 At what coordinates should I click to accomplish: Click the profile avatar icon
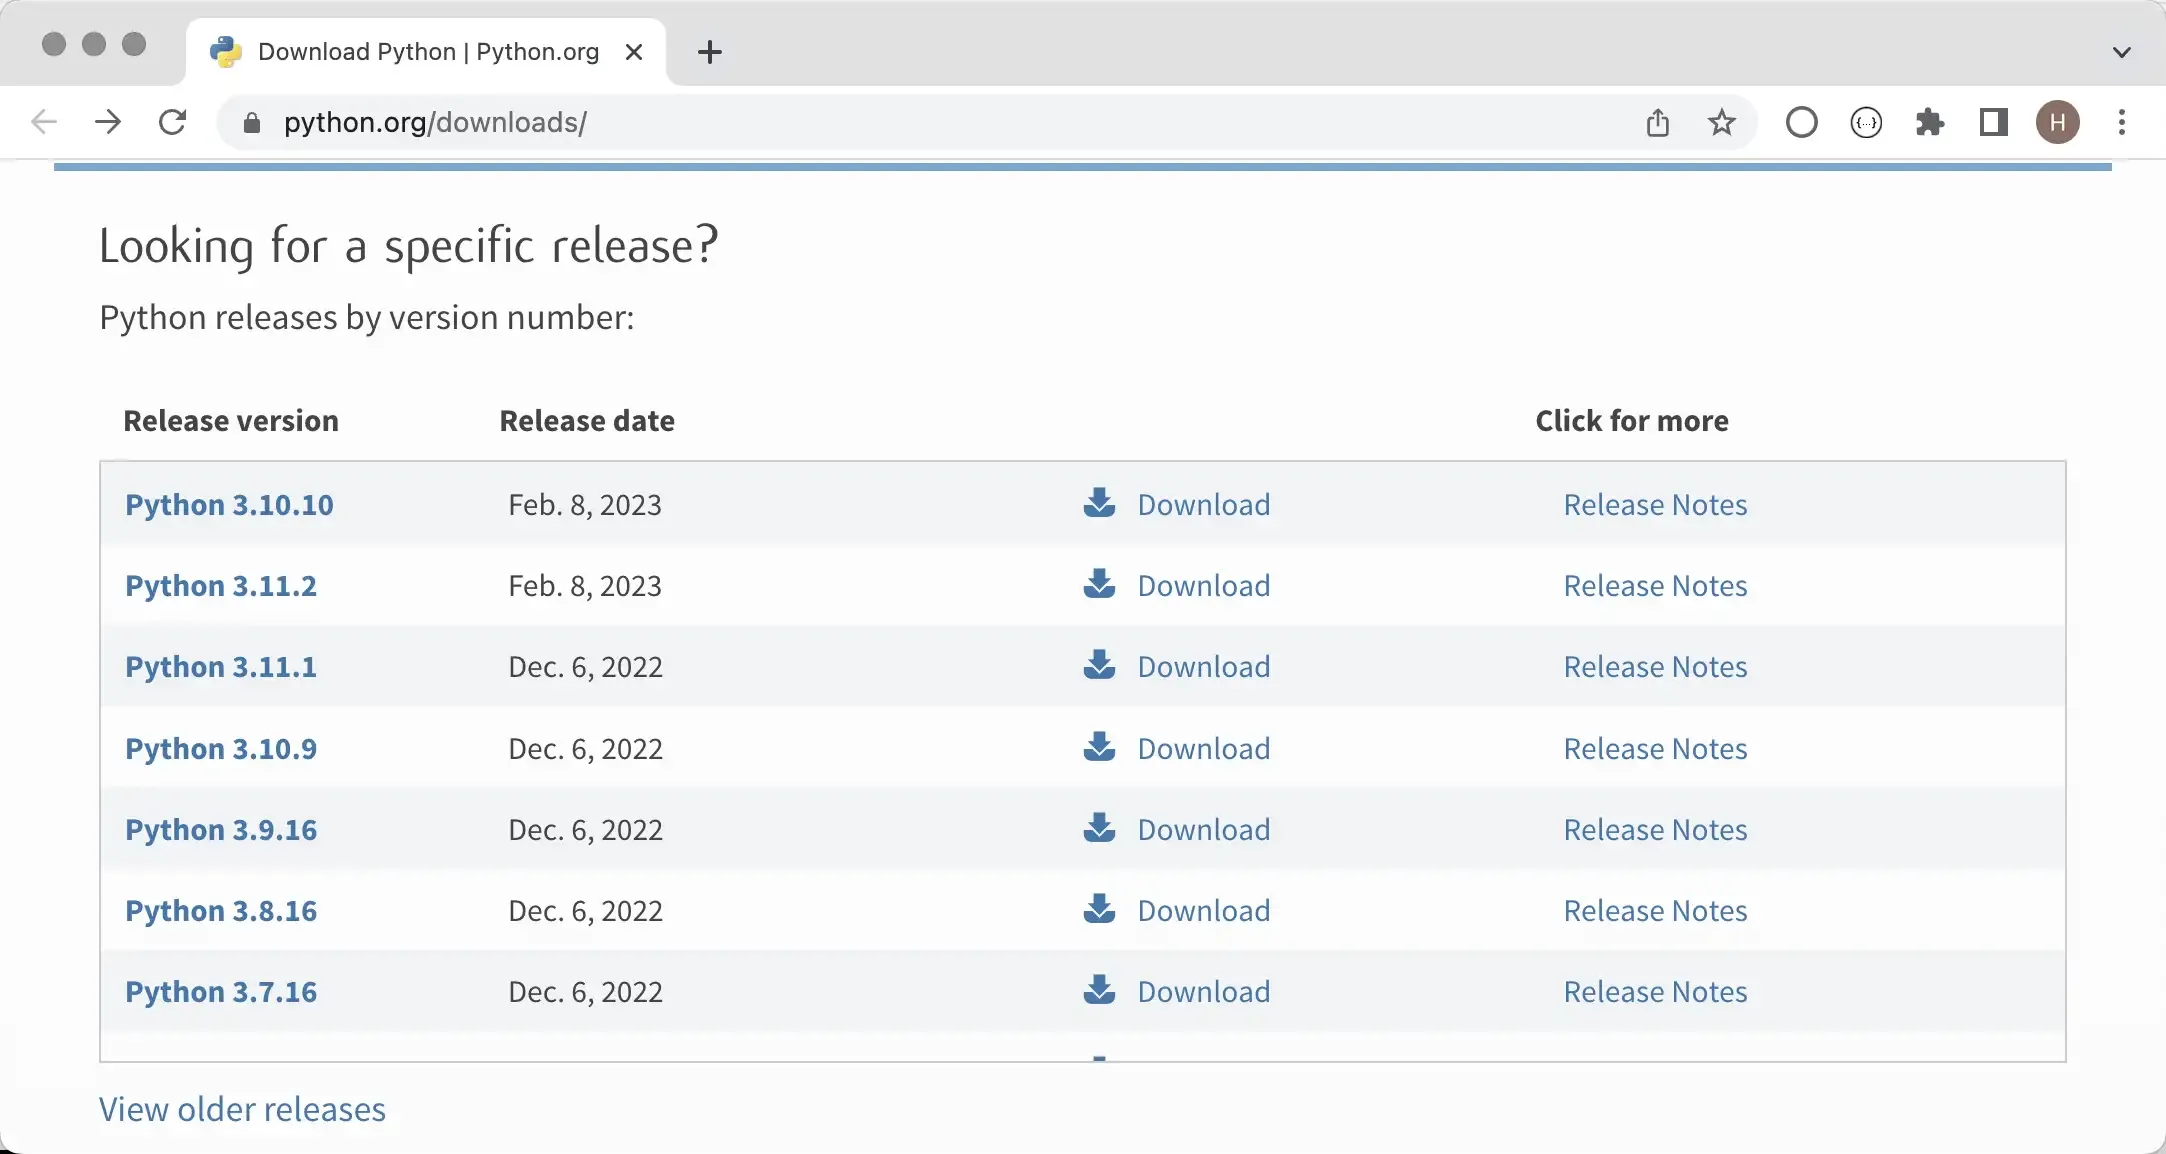point(2057,122)
